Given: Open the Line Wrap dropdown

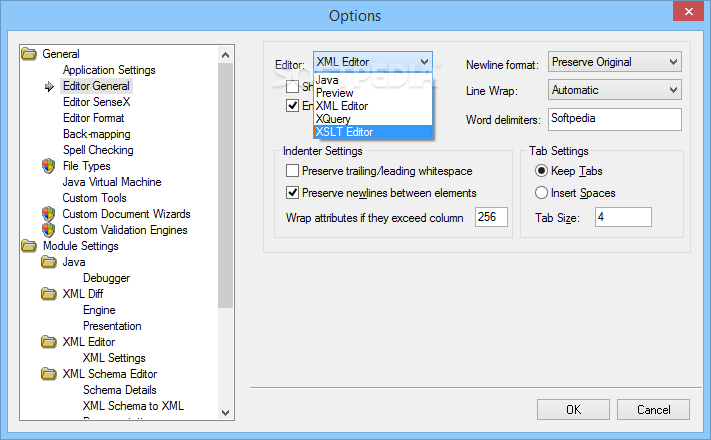Looking at the screenshot, I should click(x=614, y=90).
